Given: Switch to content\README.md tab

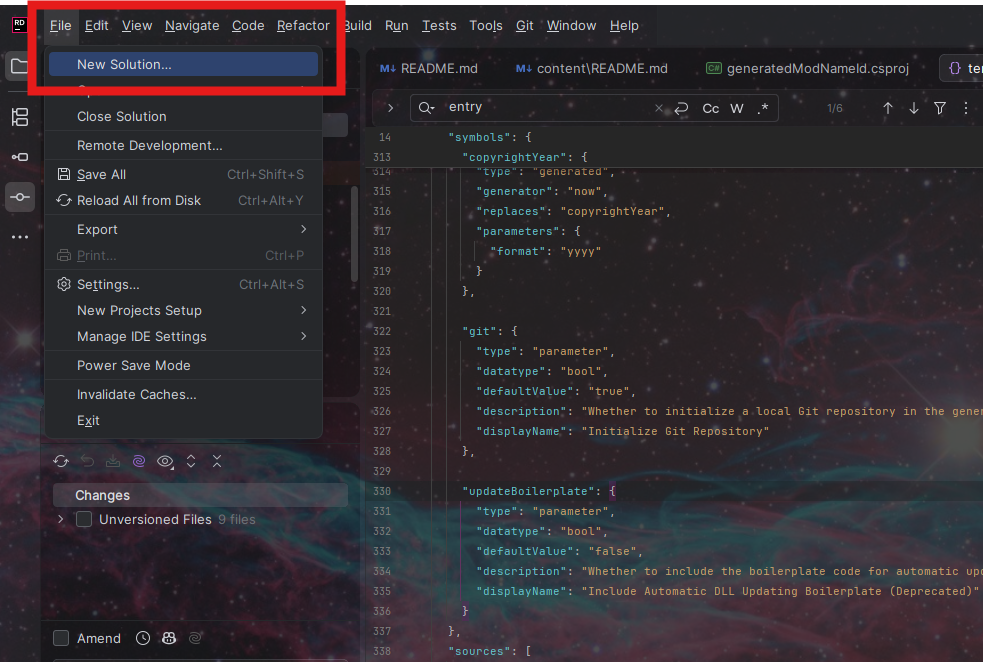Looking at the screenshot, I should tap(592, 68).
